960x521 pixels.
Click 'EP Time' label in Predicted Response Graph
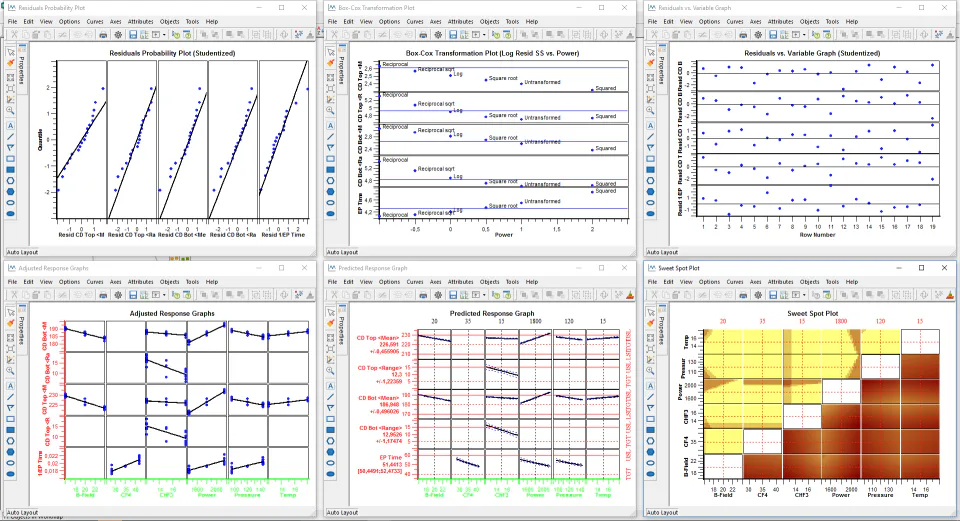pyautogui.click(x=390, y=457)
